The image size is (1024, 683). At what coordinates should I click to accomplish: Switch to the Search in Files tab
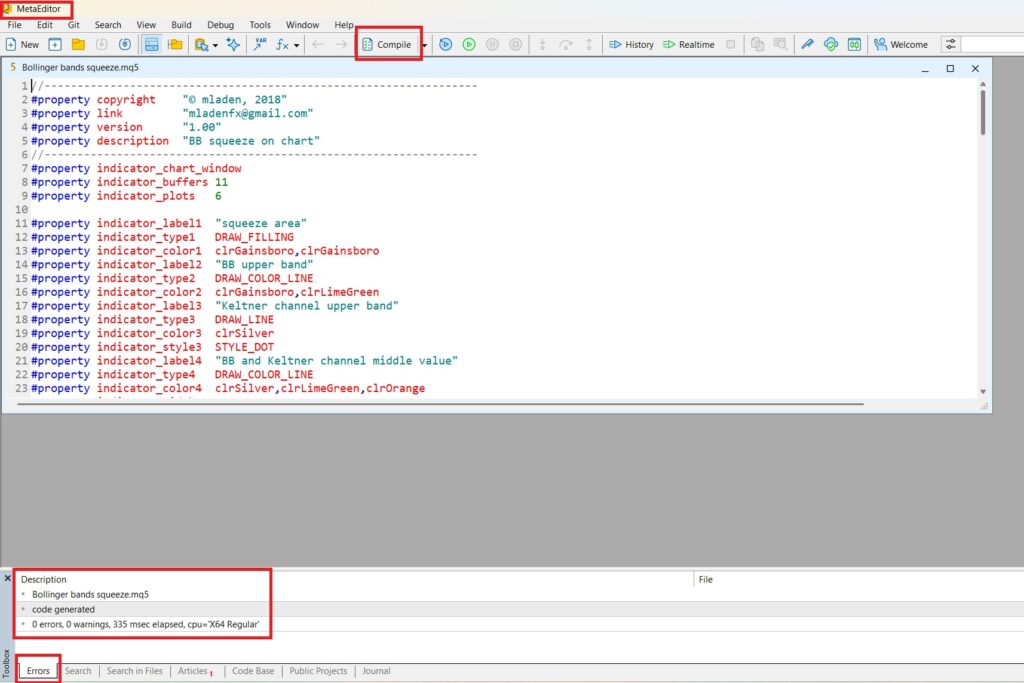[x=134, y=671]
